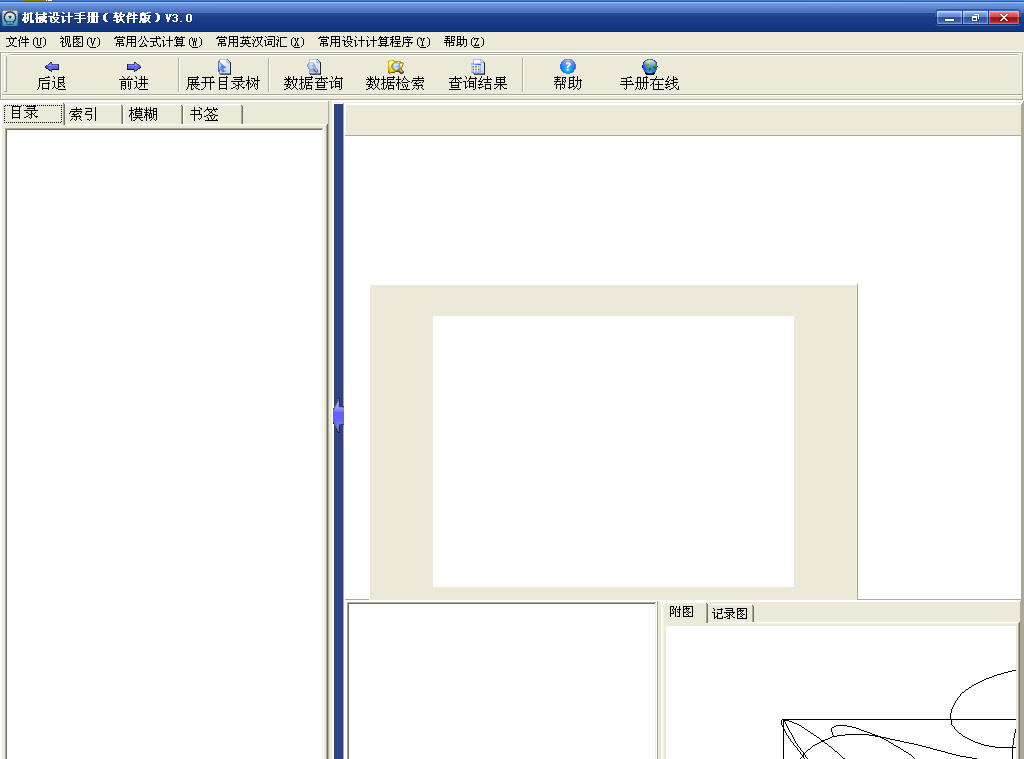The height and width of the screenshot is (759, 1024).
Task: Click the lower-left text box panel
Action: pos(502,681)
